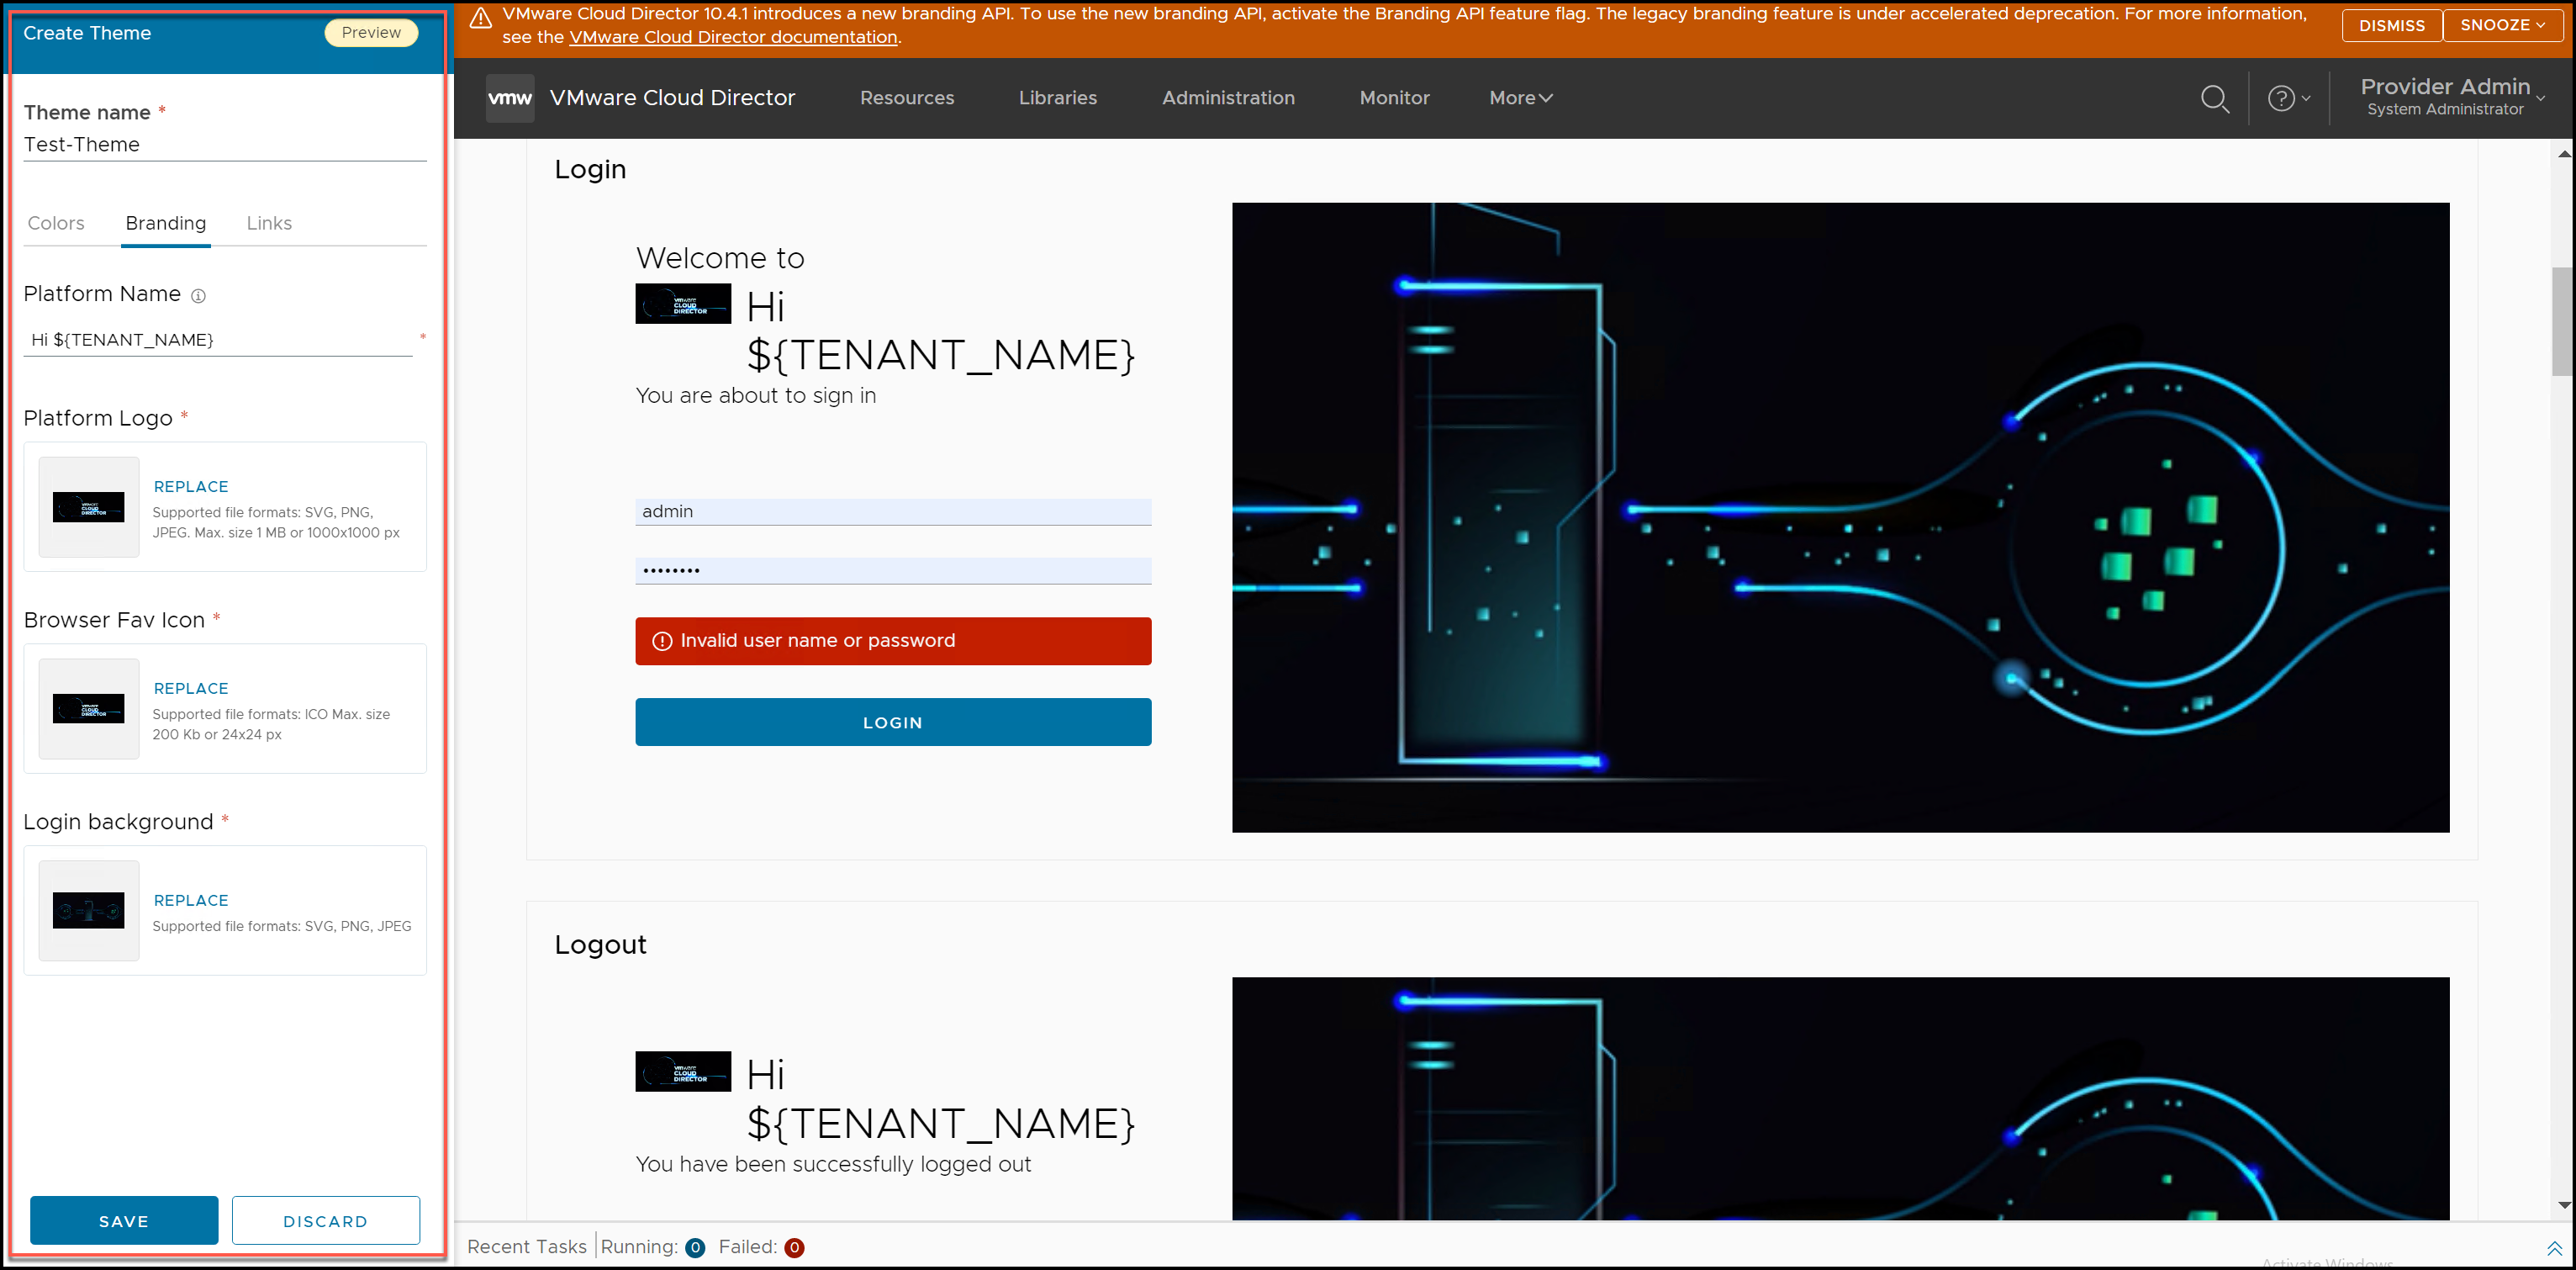Click Browser Fav Icon thumbnail
The image size is (2576, 1270).
(x=89, y=709)
